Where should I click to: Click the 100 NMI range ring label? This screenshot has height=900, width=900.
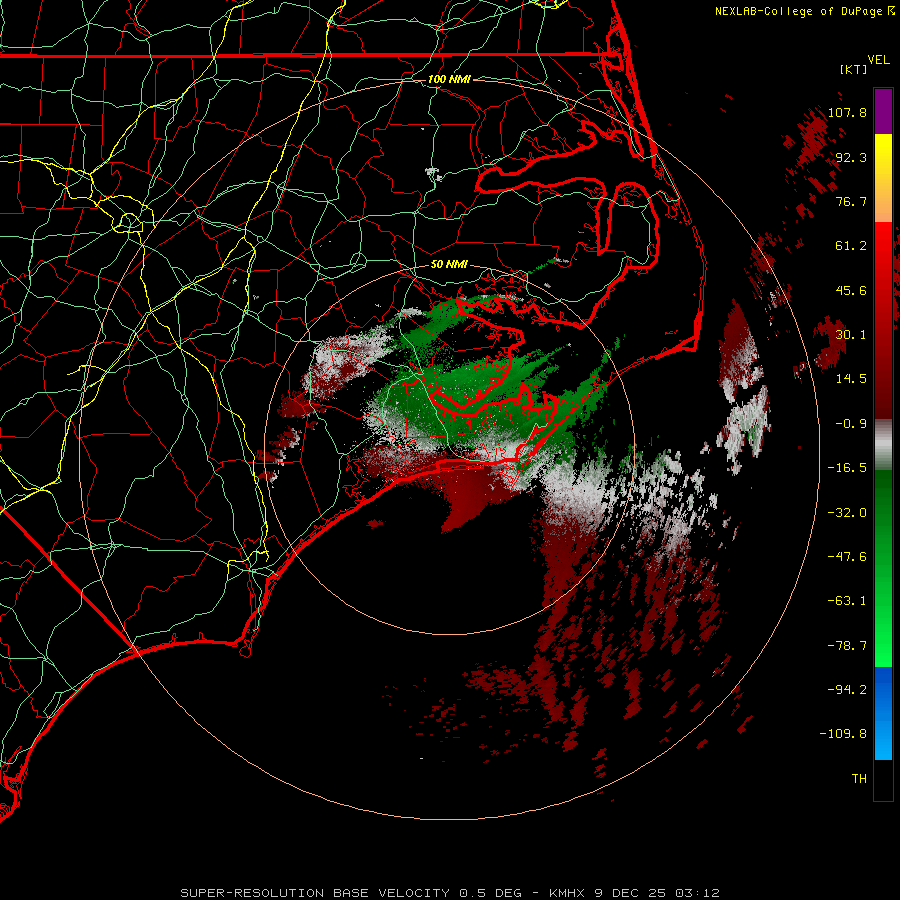pyautogui.click(x=449, y=79)
